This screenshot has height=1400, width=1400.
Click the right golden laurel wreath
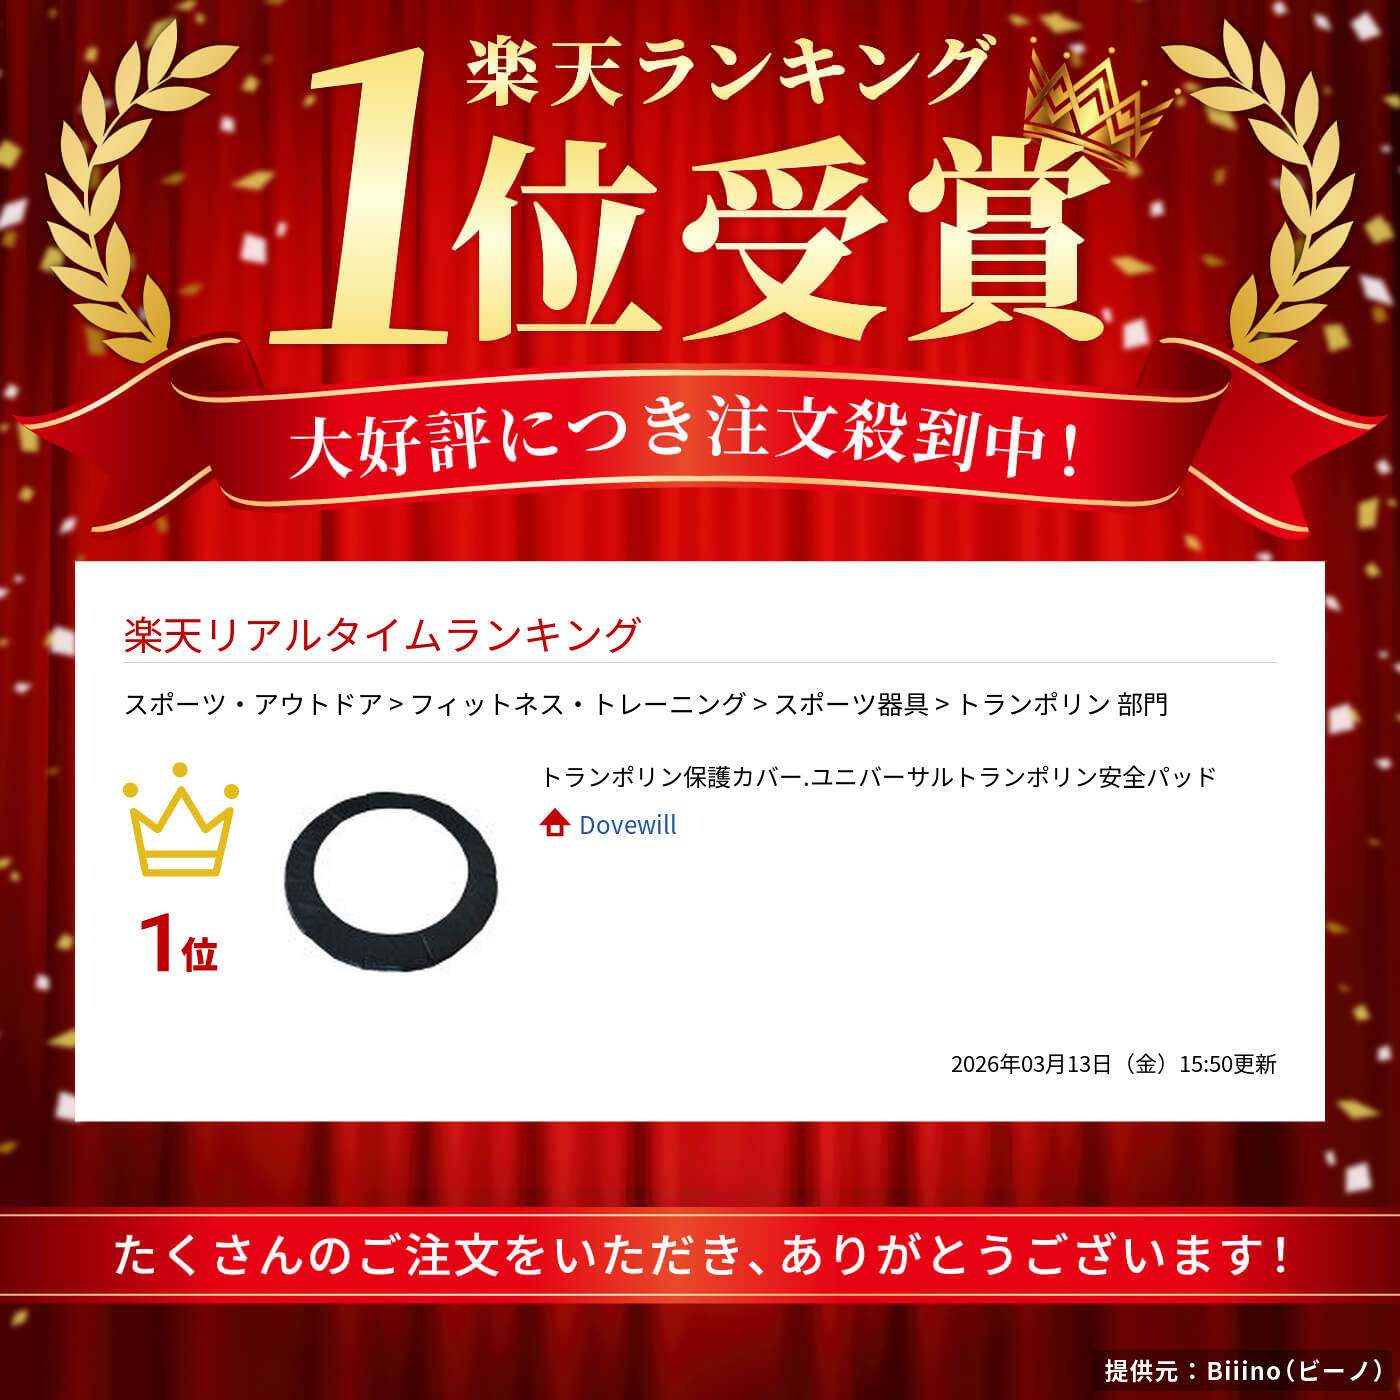tap(1265, 190)
